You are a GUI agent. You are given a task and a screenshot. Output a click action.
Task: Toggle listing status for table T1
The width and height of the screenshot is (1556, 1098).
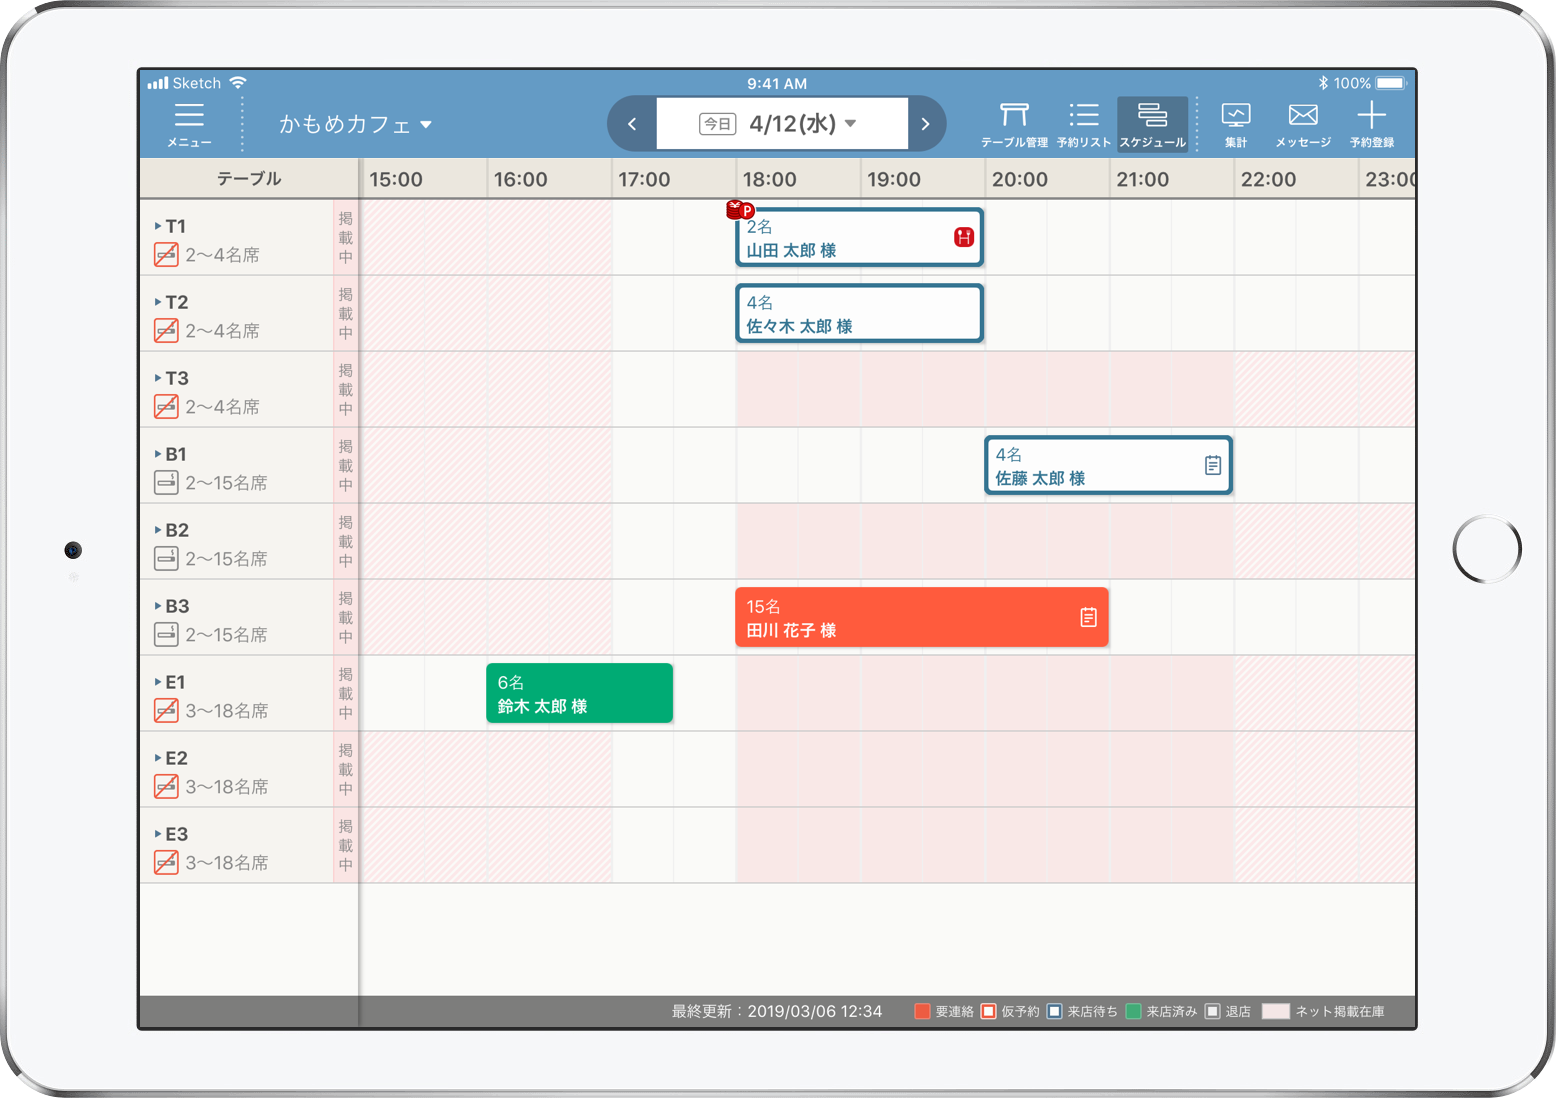click(x=345, y=238)
